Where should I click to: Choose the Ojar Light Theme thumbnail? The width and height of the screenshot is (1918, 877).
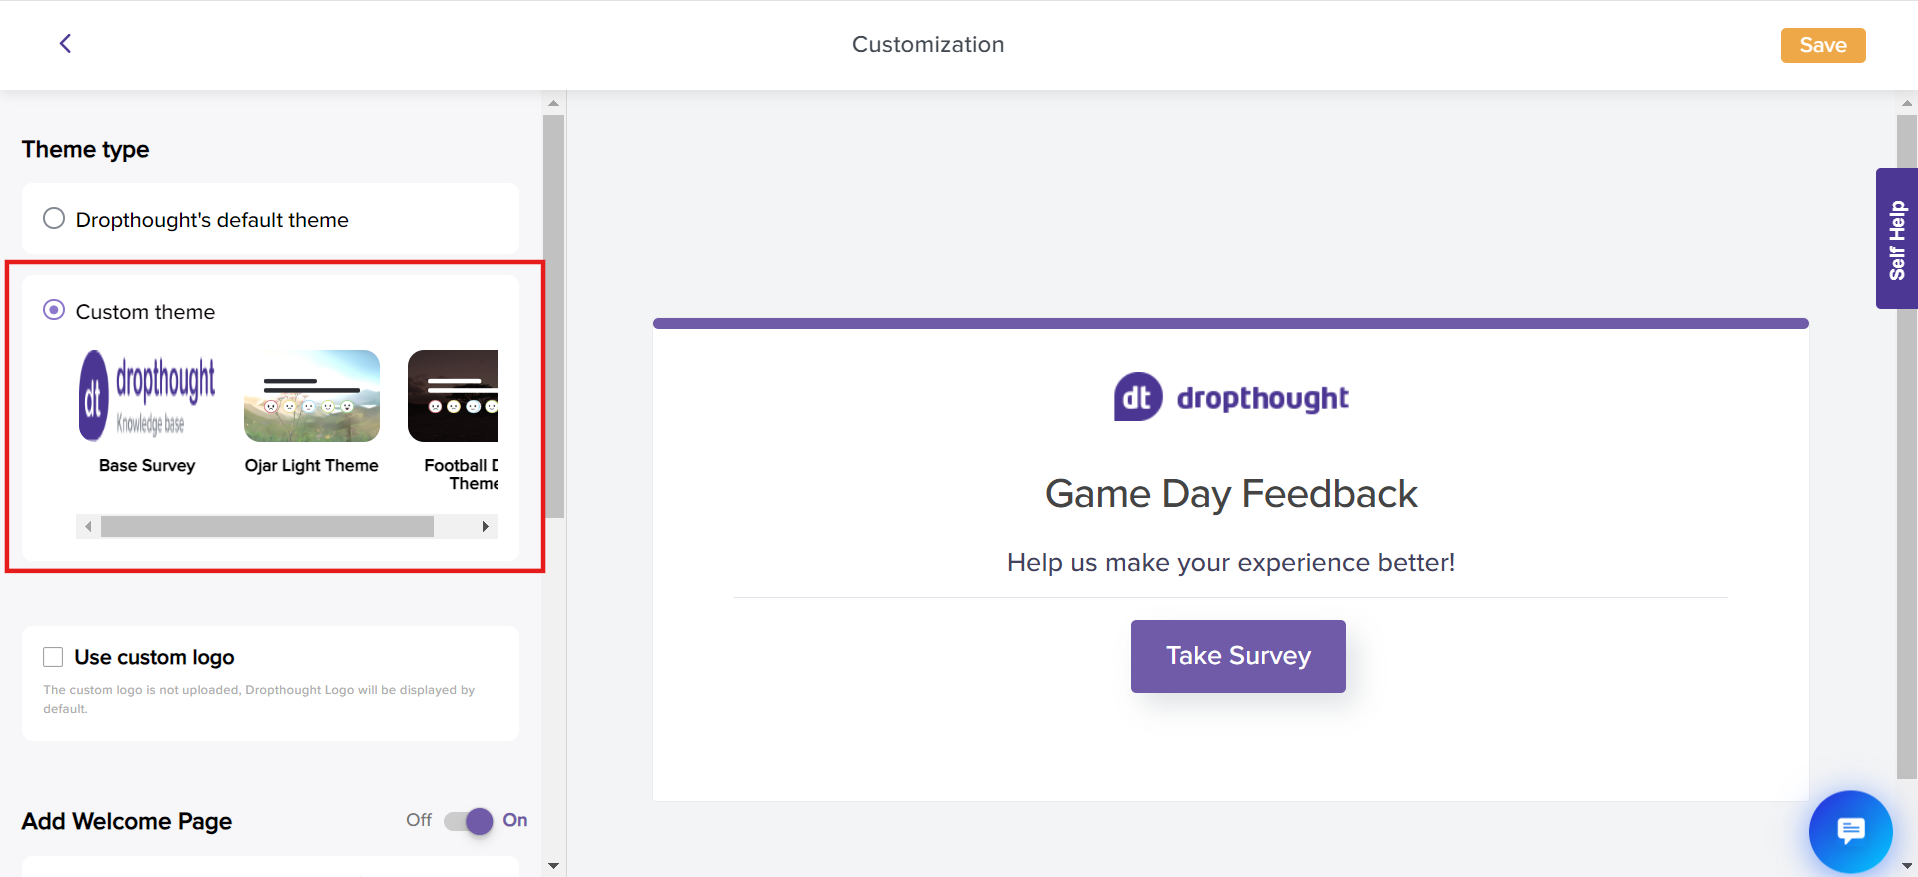click(x=312, y=396)
